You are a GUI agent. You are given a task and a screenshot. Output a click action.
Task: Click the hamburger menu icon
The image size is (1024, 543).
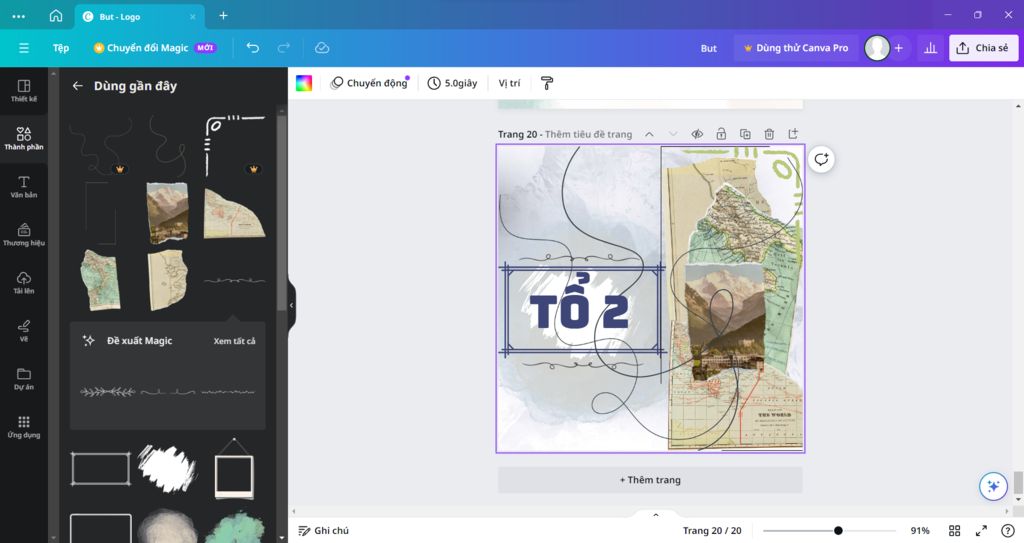(x=24, y=48)
